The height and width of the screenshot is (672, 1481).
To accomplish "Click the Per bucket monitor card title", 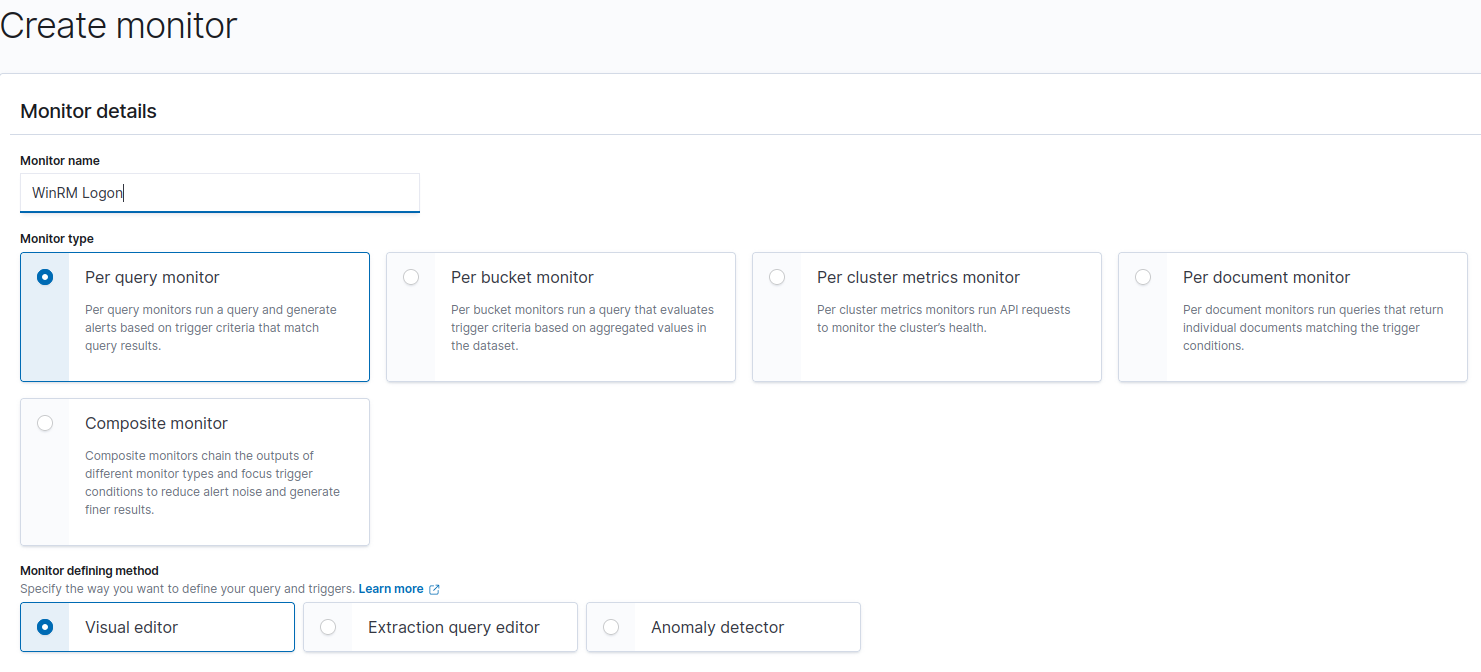I will coord(522,278).
